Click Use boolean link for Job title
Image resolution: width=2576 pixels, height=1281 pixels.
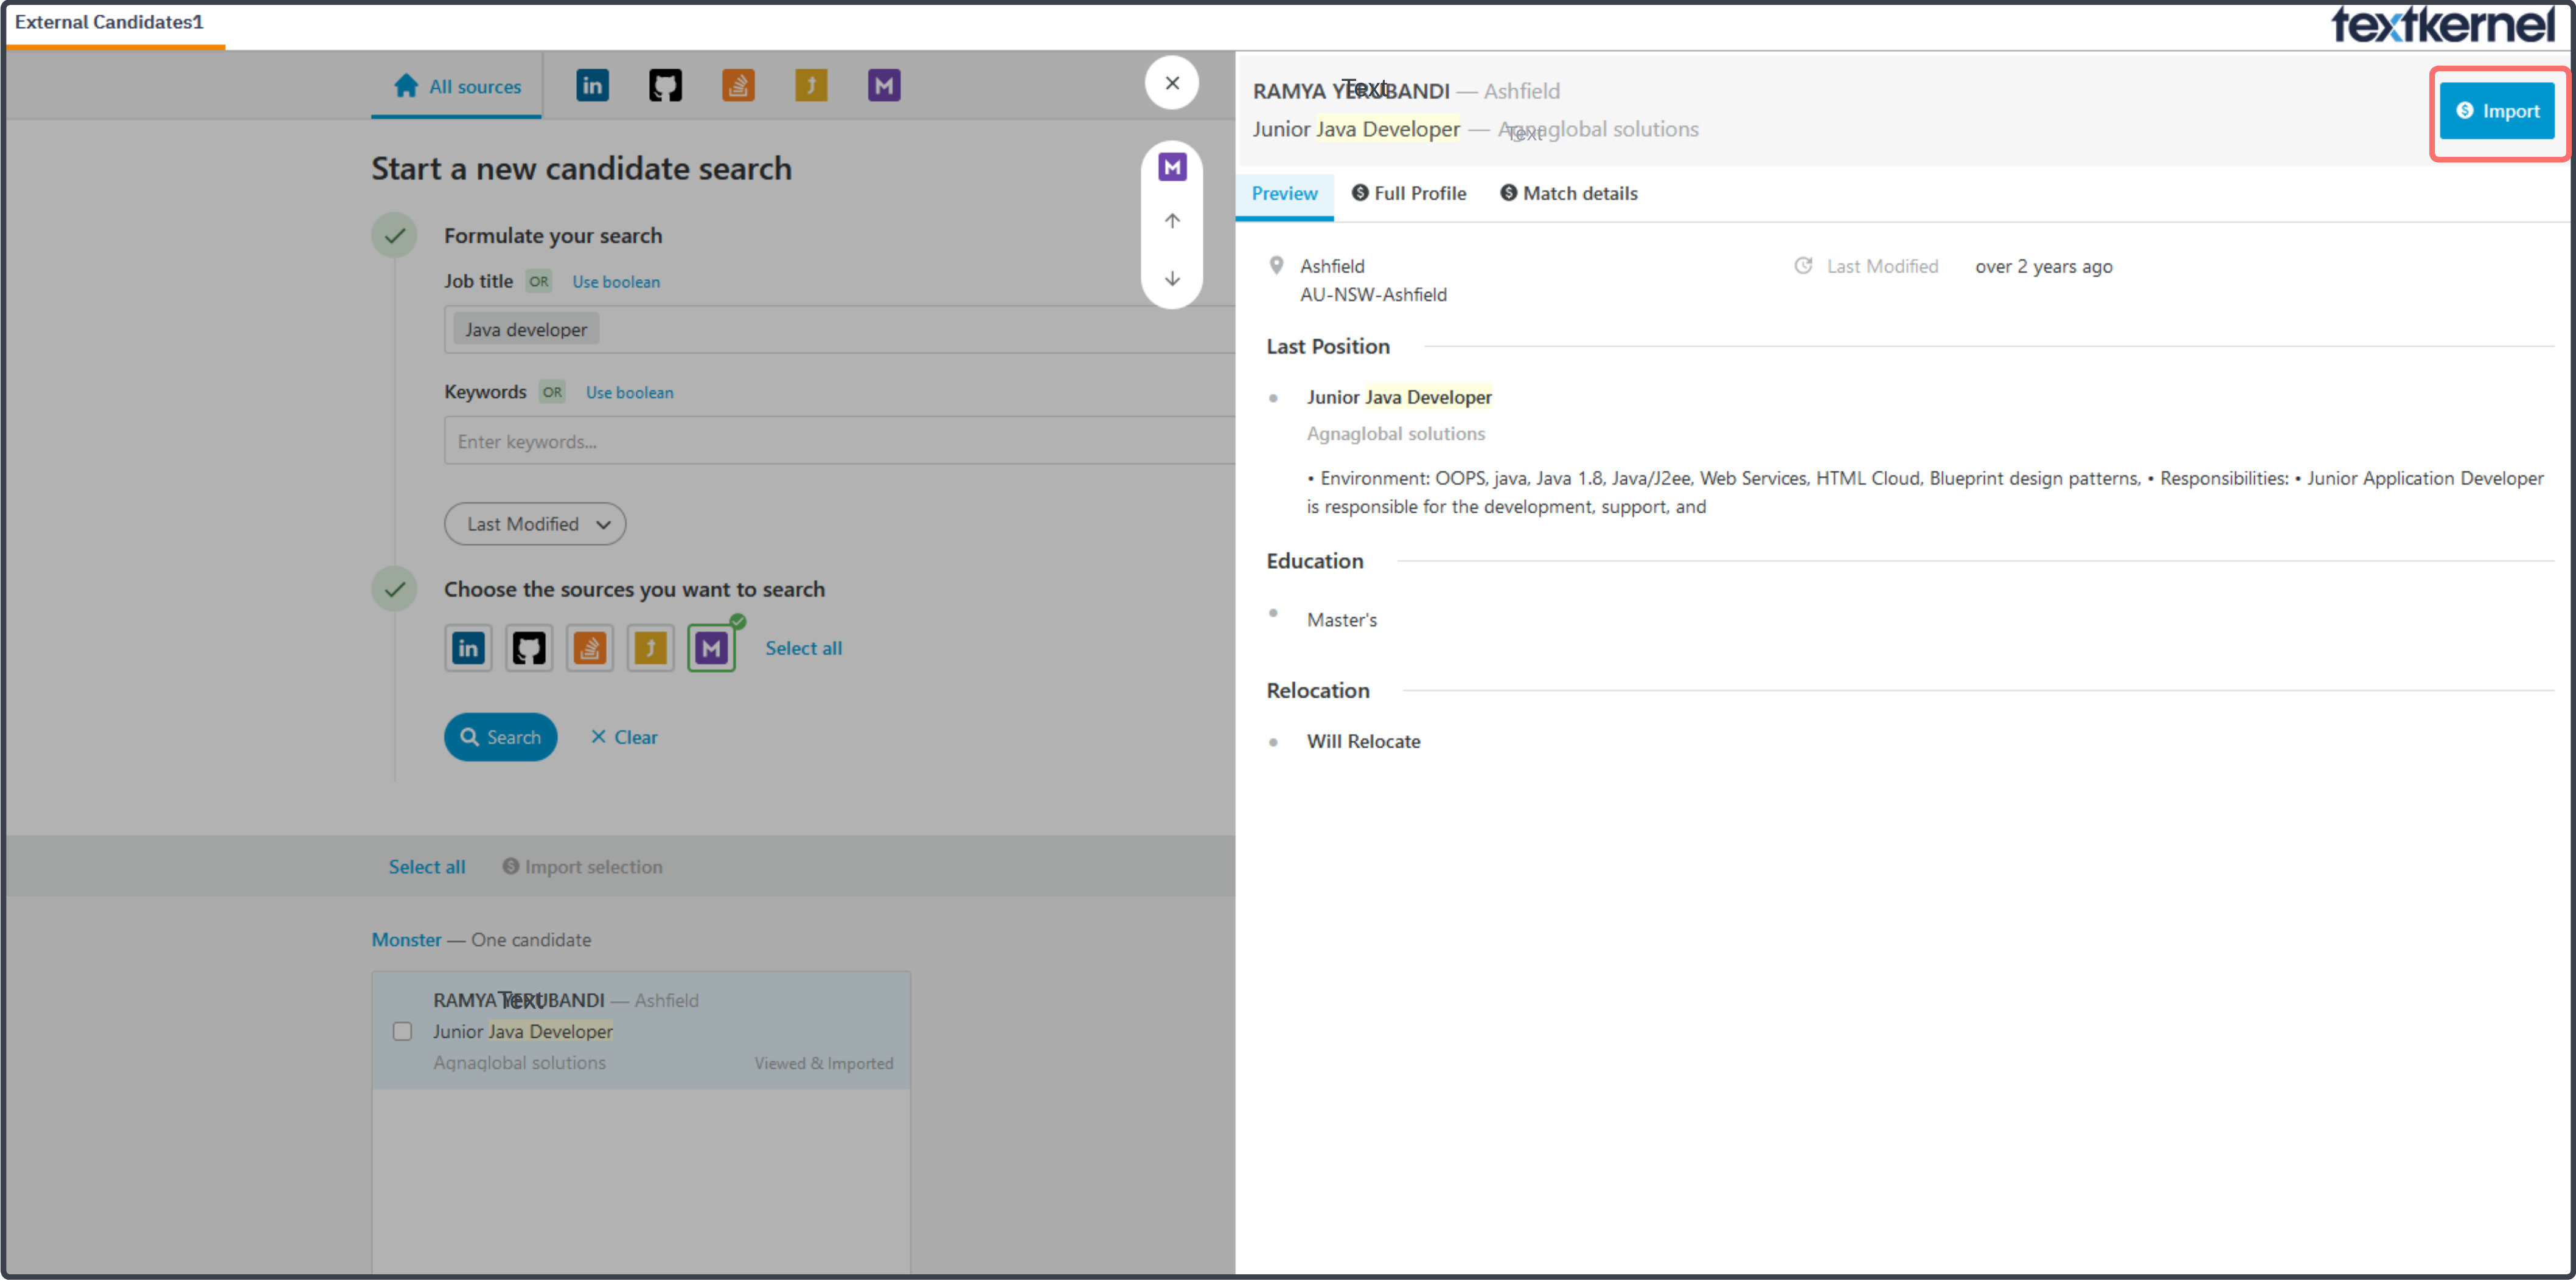[x=616, y=282]
